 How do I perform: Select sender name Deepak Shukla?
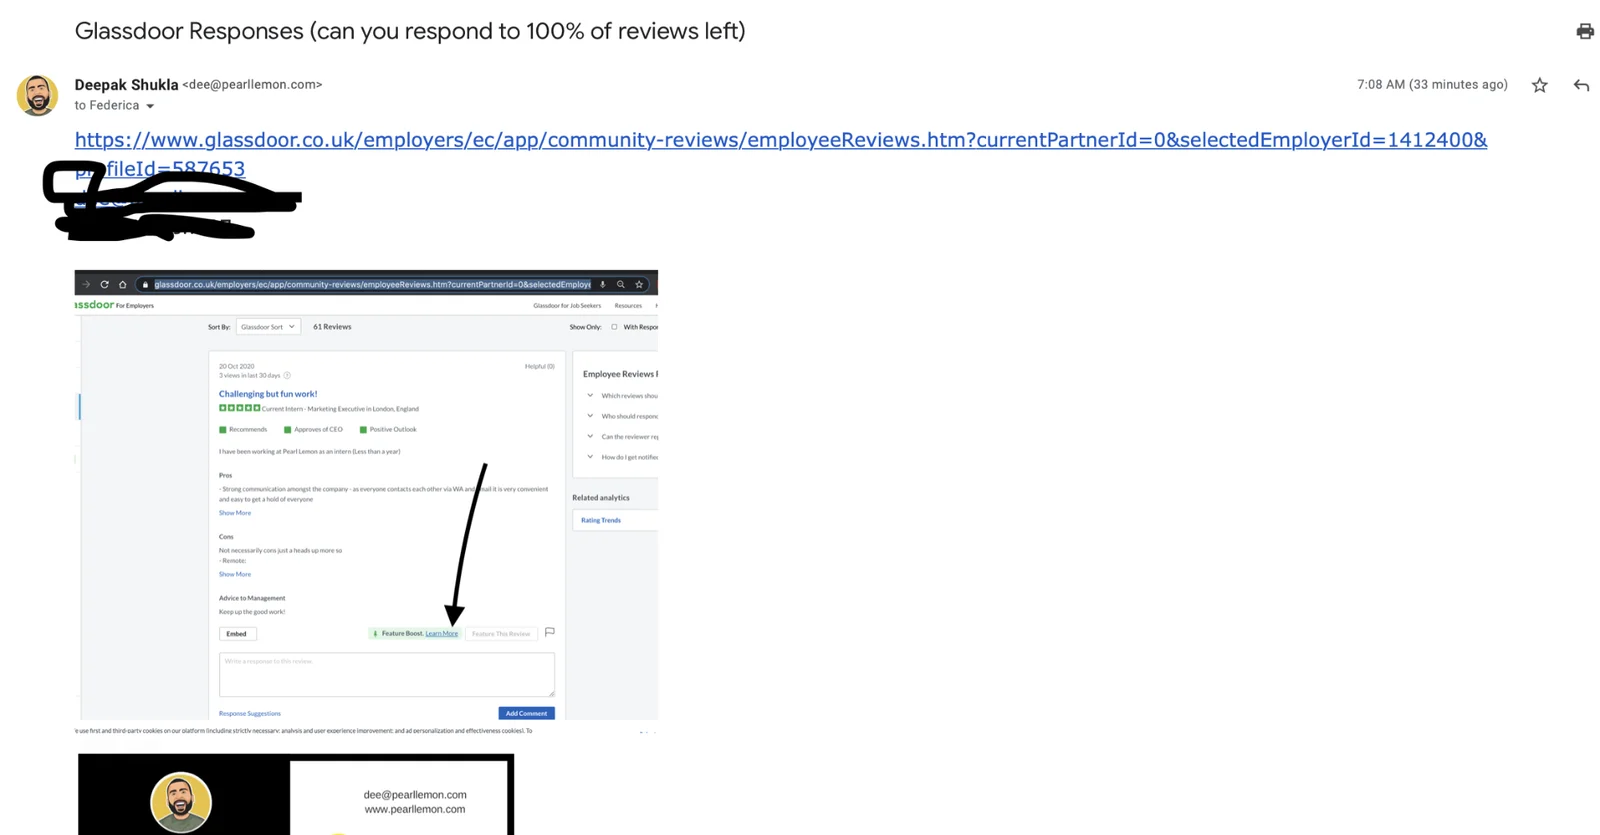(126, 85)
